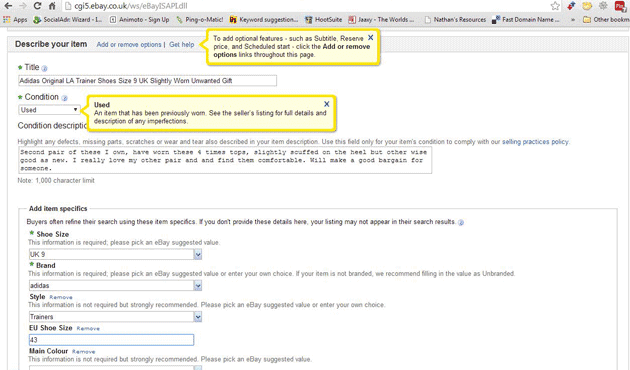Bookmark page with the star icon
This screenshot has height=370, width=630.
[x=555, y=6]
